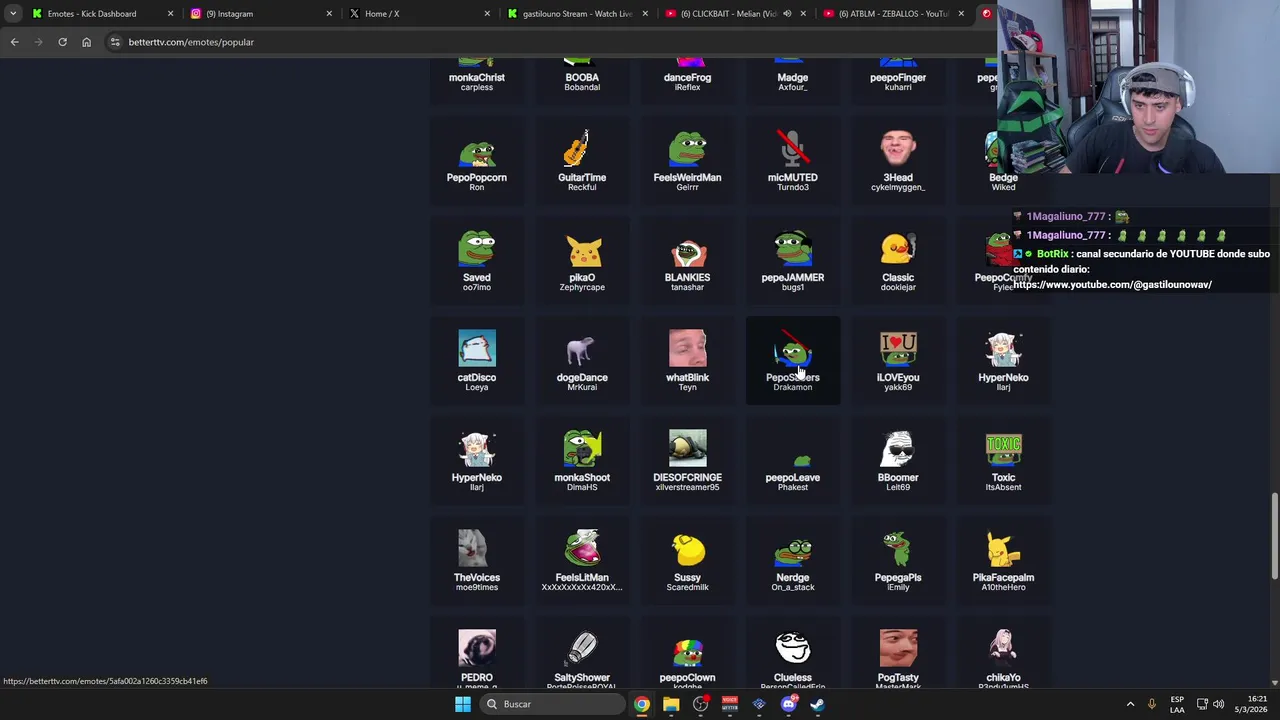Select the pikaO emote

click(582, 260)
